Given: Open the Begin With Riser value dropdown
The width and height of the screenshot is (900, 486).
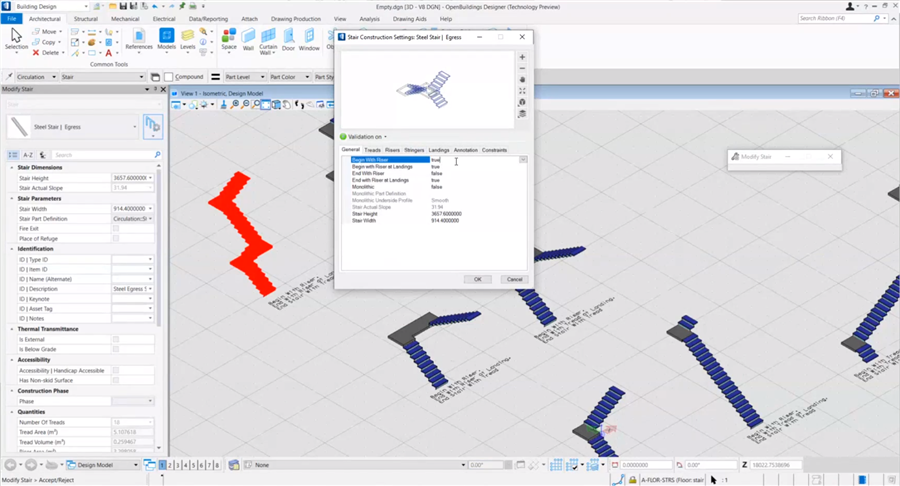Looking at the screenshot, I should [523, 160].
